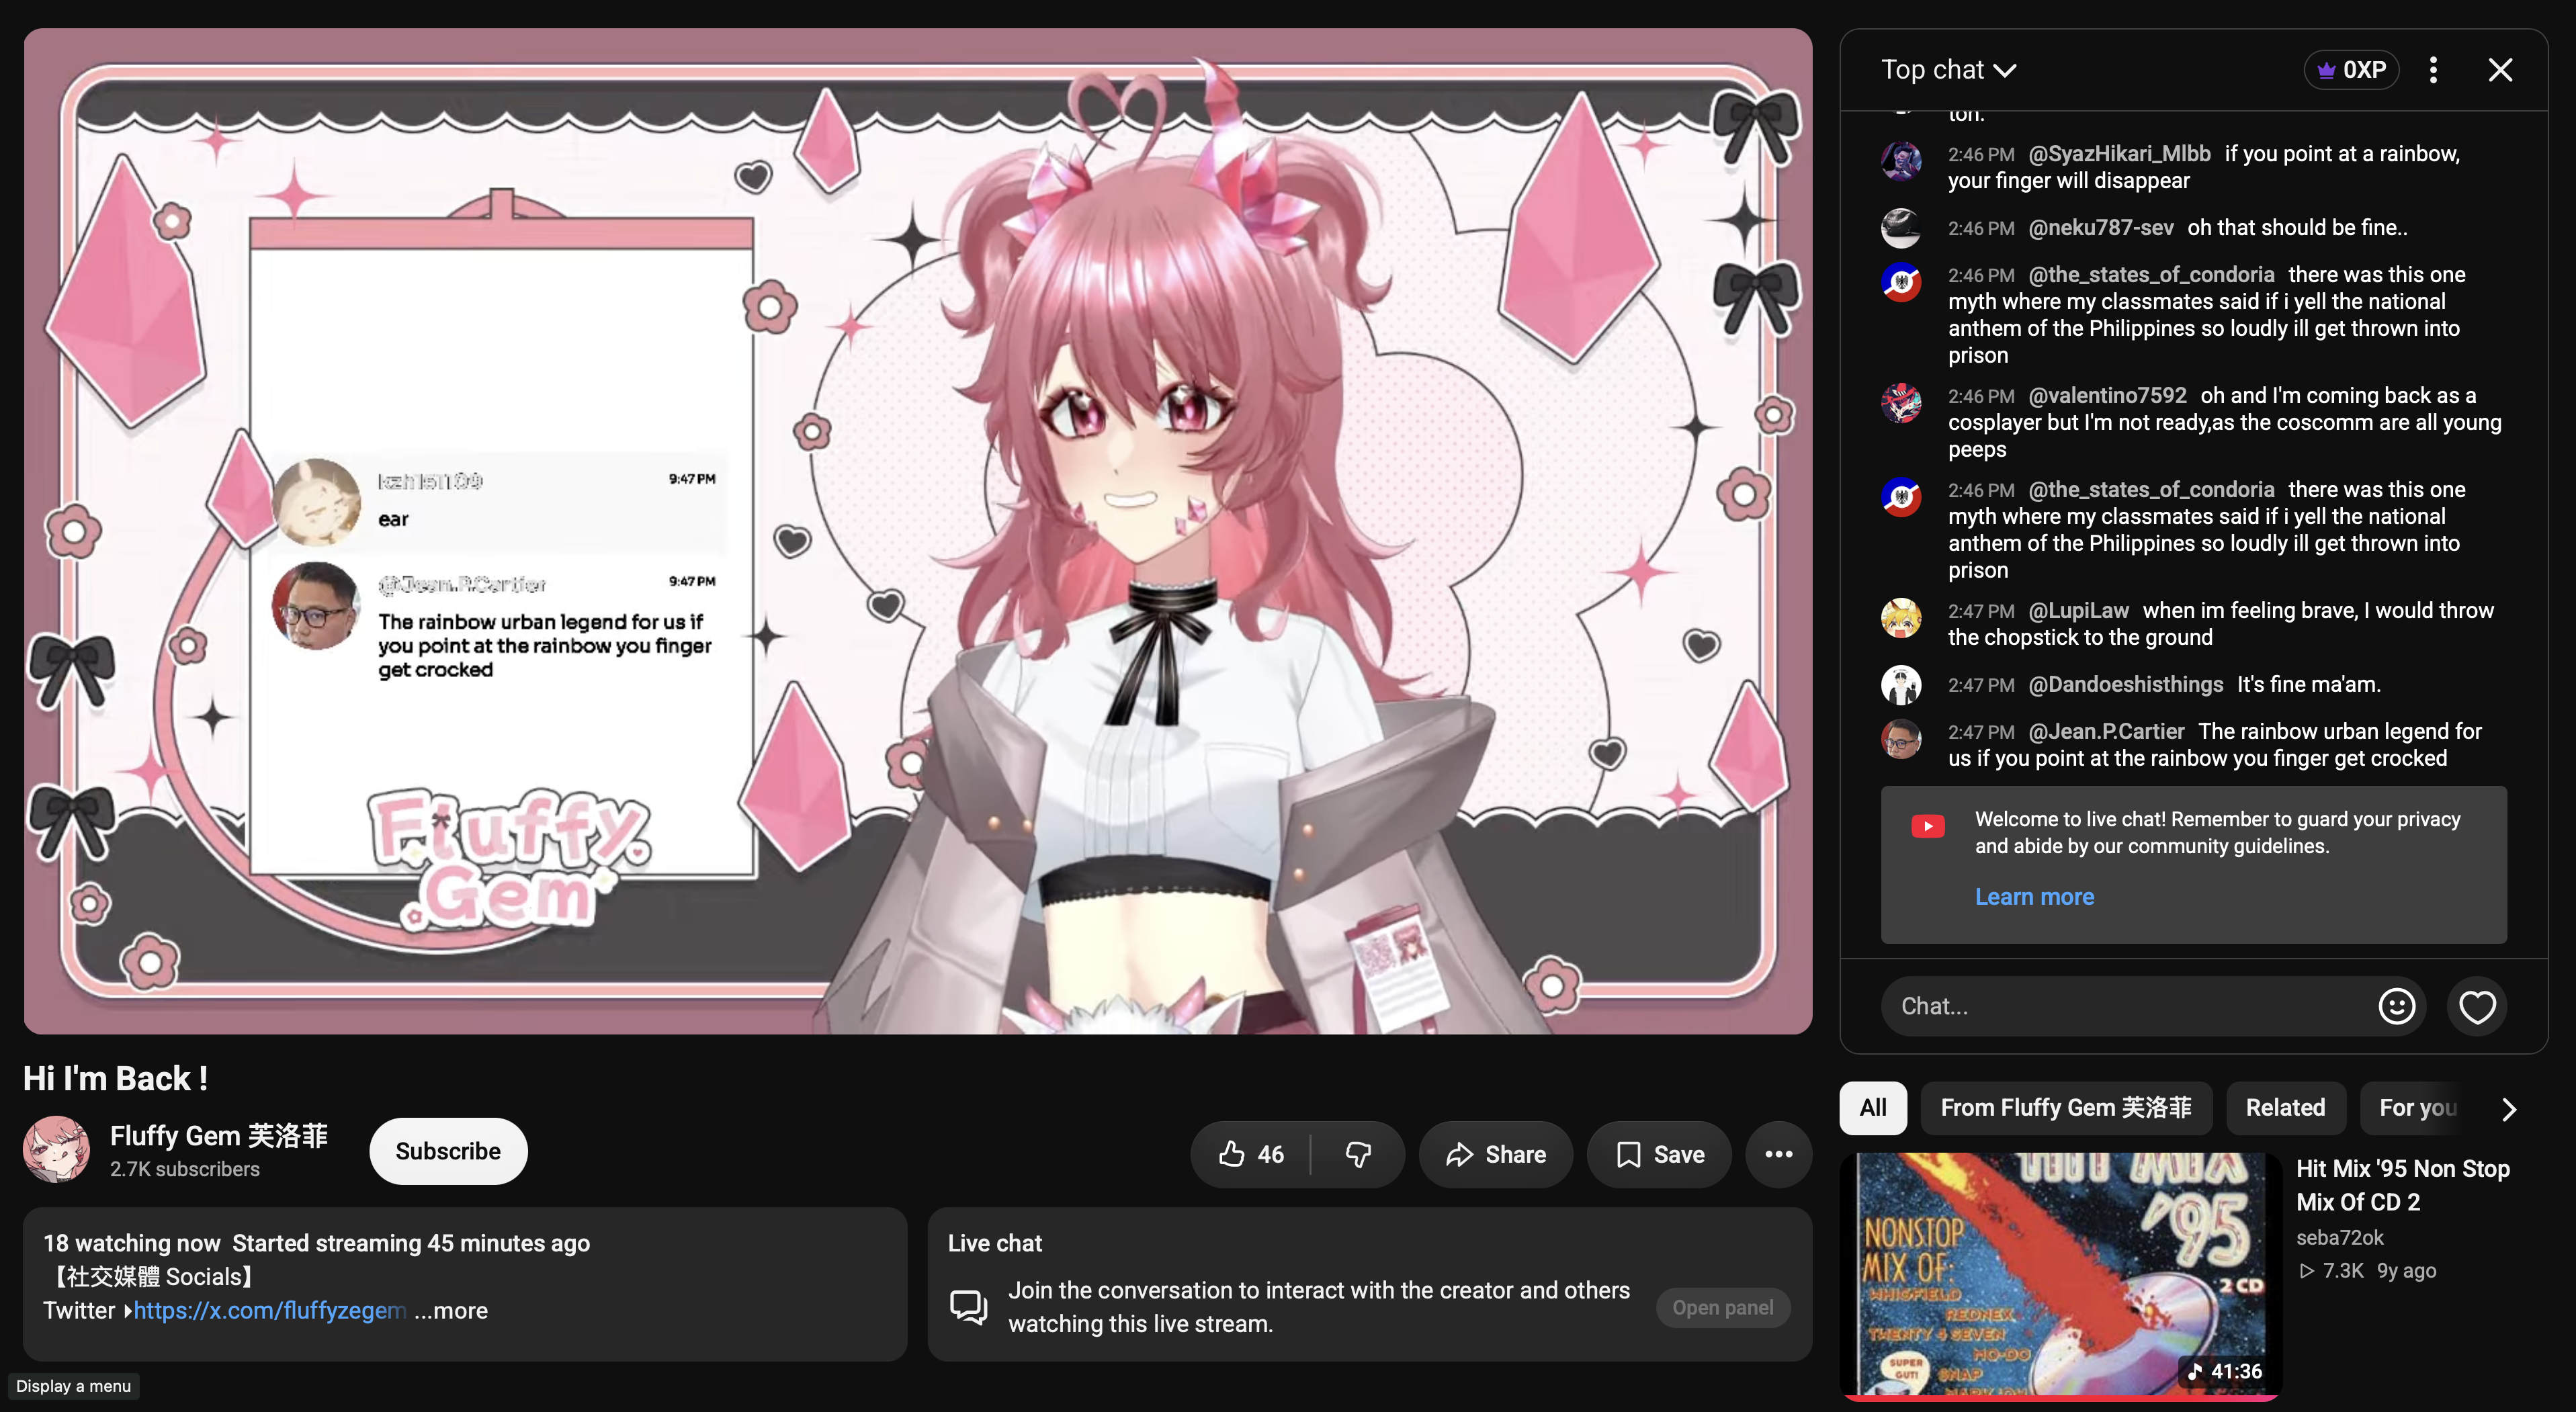Click the 'Hi I'm Back !' video title
This screenshot has width=2576, height=1412.
coord(115,1078)
